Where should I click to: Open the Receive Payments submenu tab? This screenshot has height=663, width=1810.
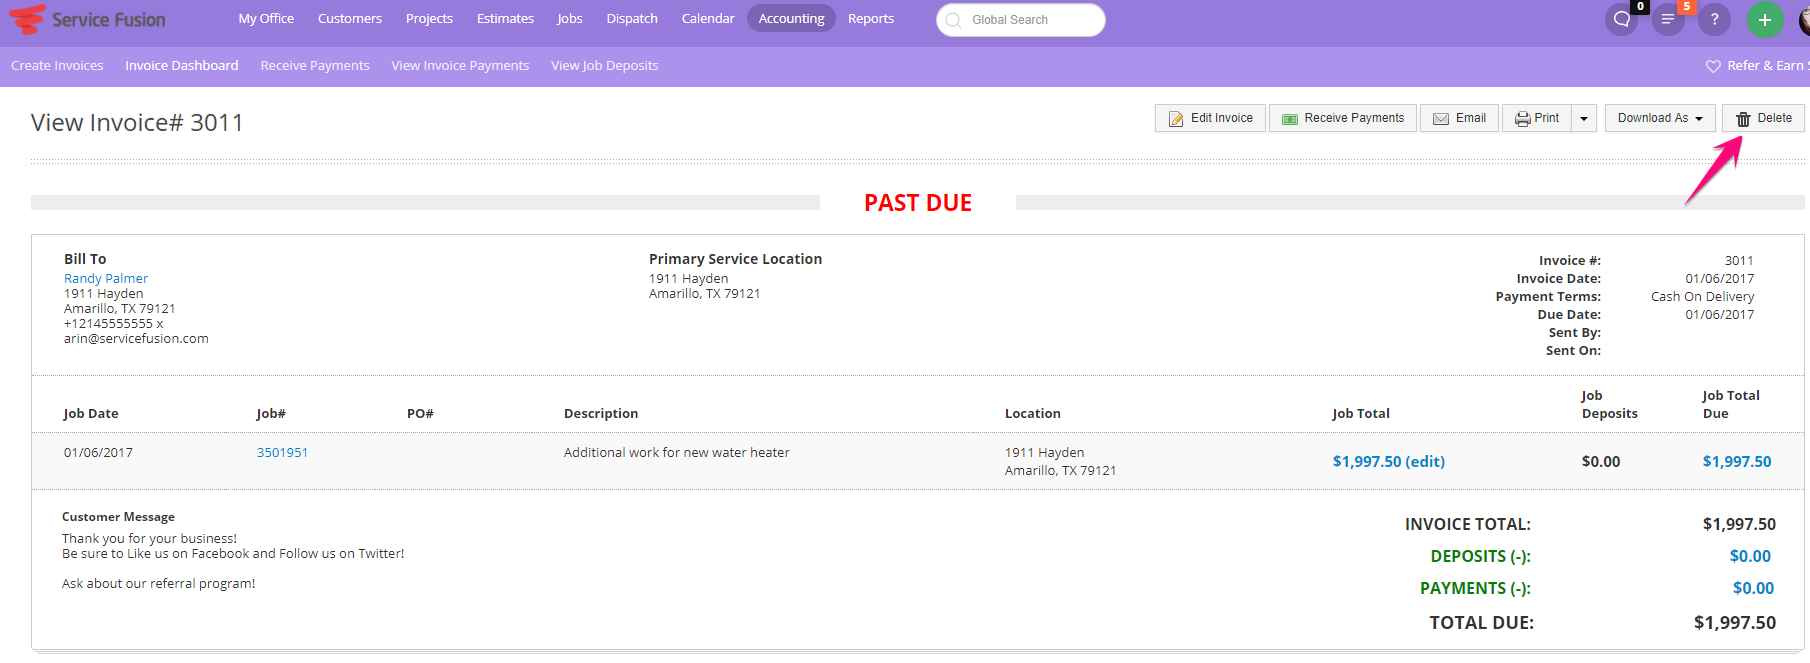315,65
